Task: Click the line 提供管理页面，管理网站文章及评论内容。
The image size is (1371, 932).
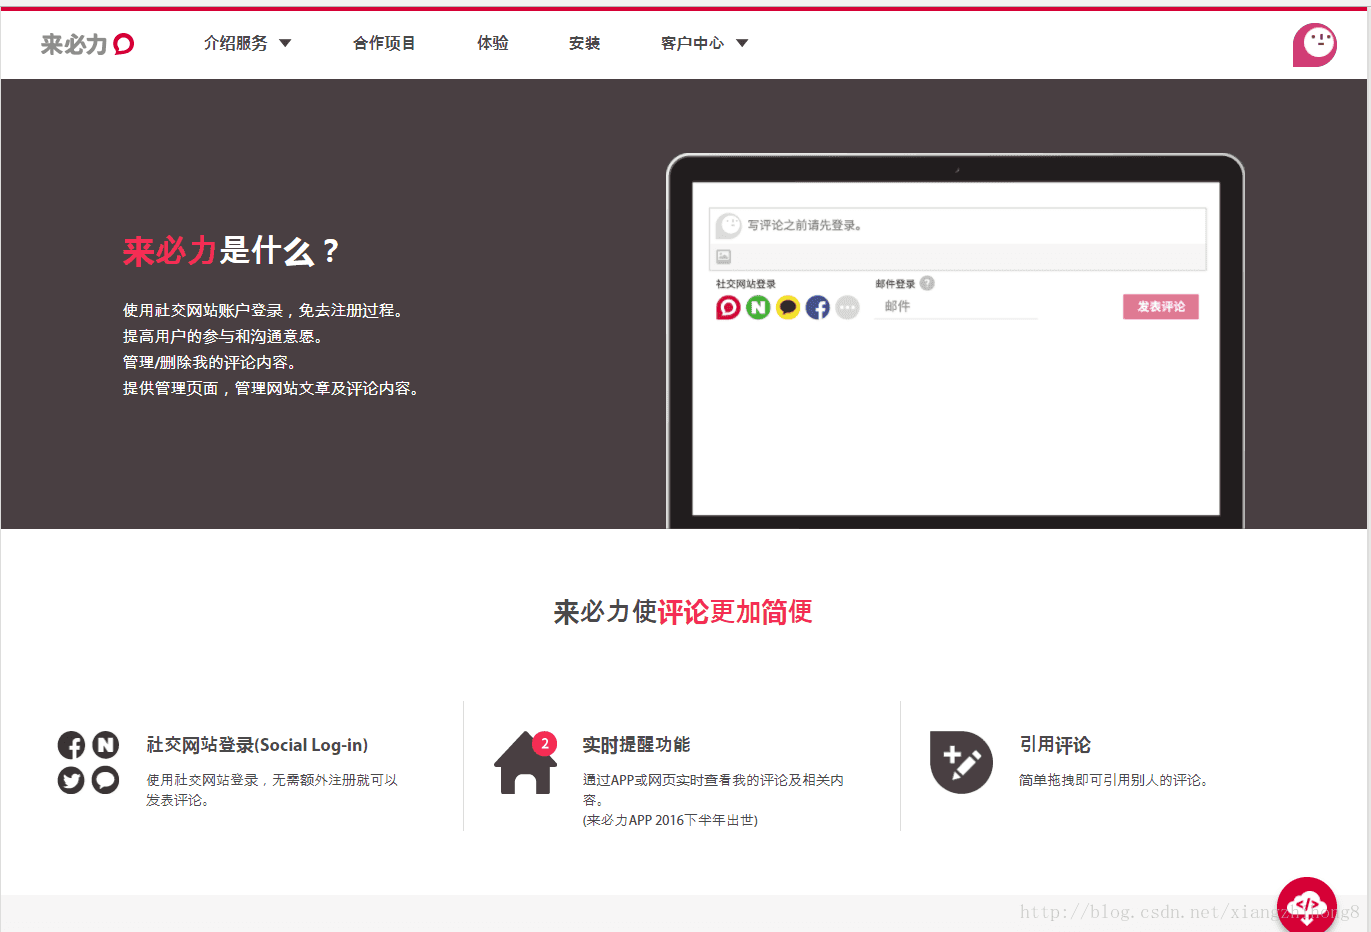Action: click(x=271, y=388)
